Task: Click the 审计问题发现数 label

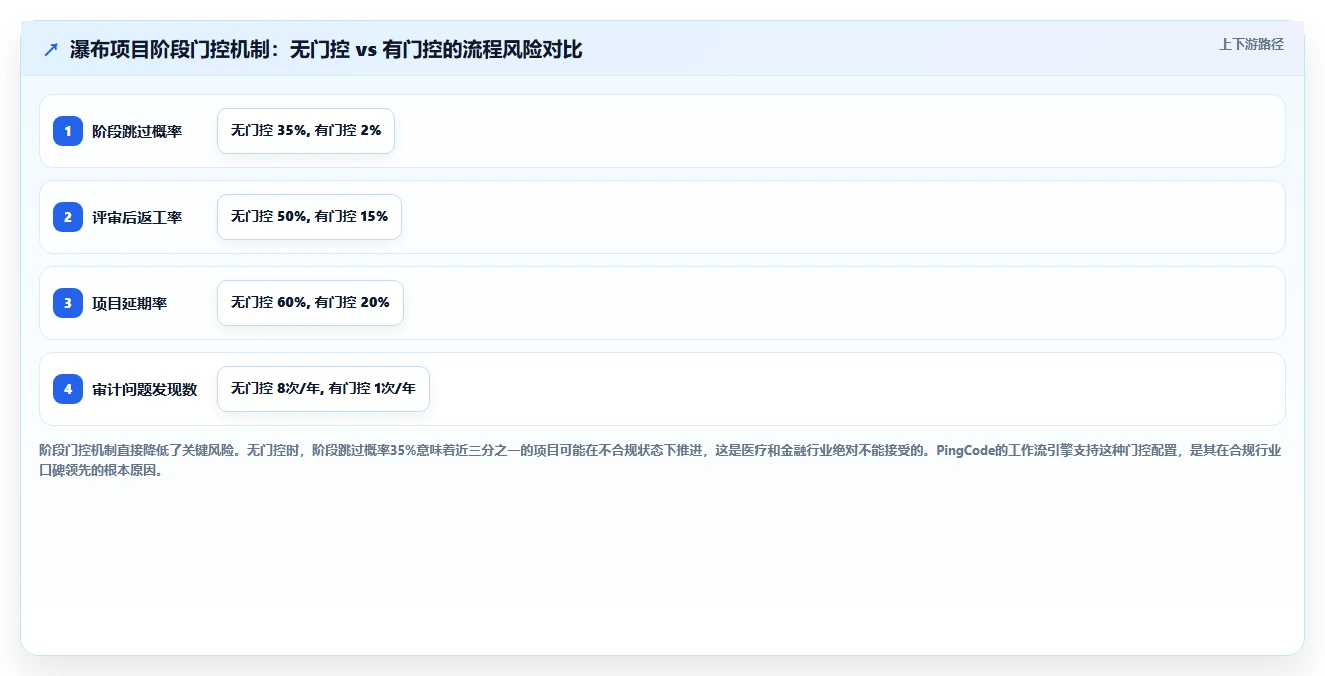Action: pos(145,389)
